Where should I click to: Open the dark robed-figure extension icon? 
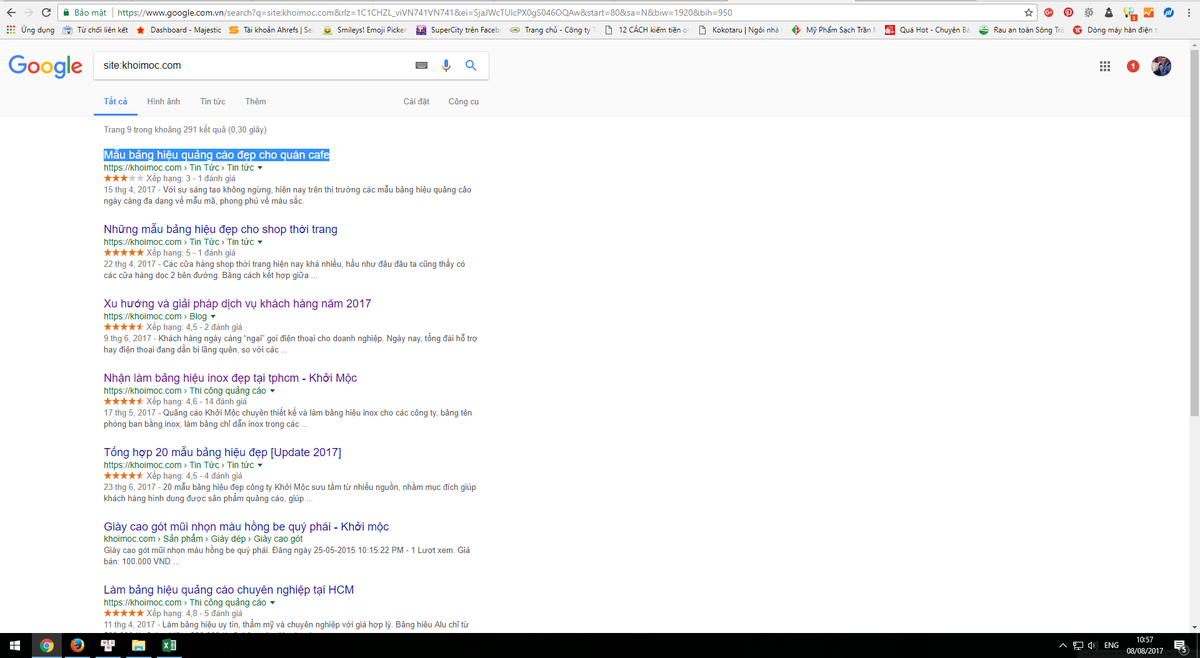pos(1108,13)
